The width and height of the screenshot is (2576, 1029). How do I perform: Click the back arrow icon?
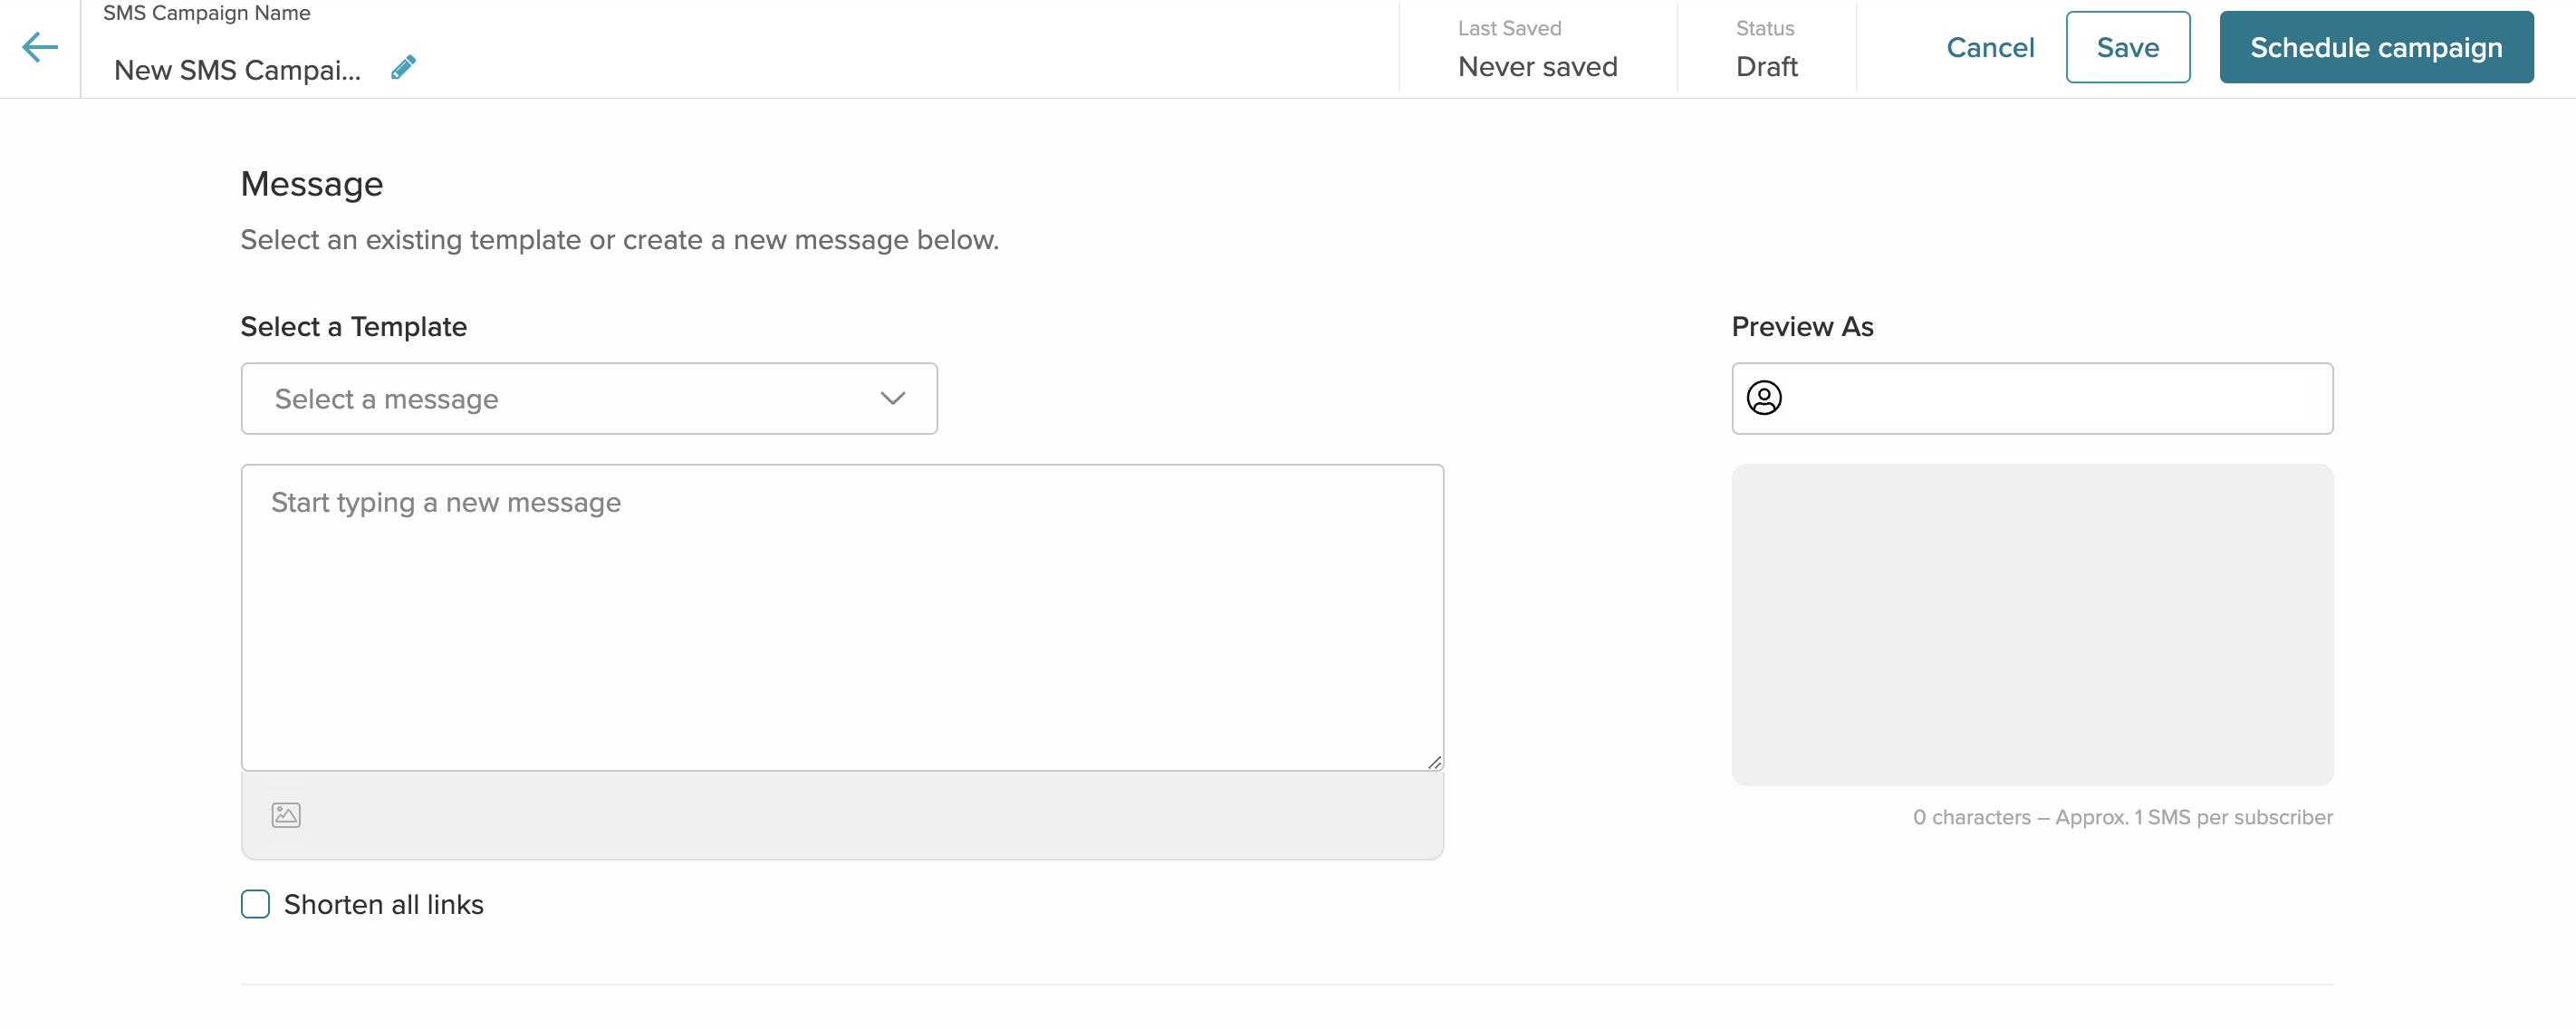(x=40, y=47)
